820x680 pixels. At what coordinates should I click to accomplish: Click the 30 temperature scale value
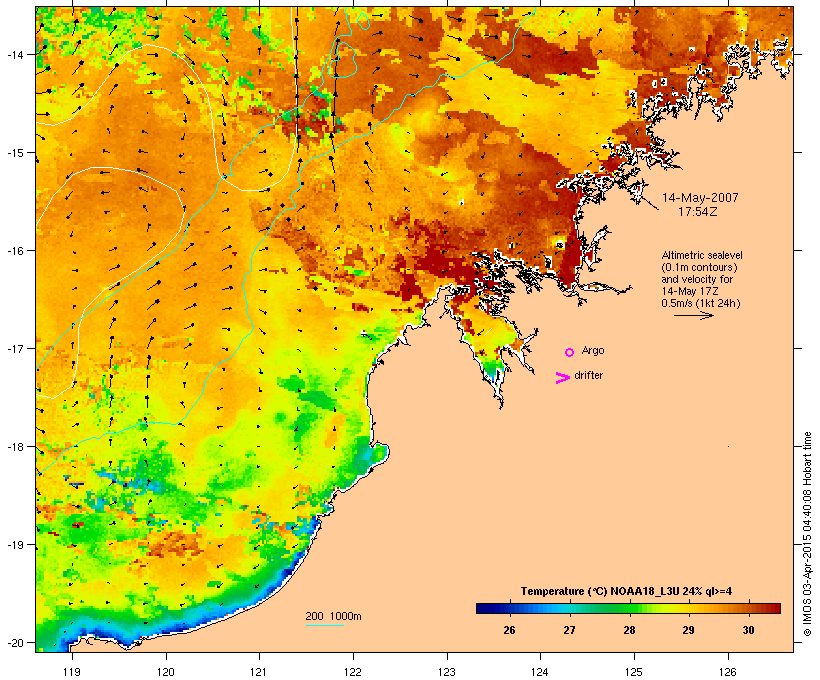coord(748,630)
